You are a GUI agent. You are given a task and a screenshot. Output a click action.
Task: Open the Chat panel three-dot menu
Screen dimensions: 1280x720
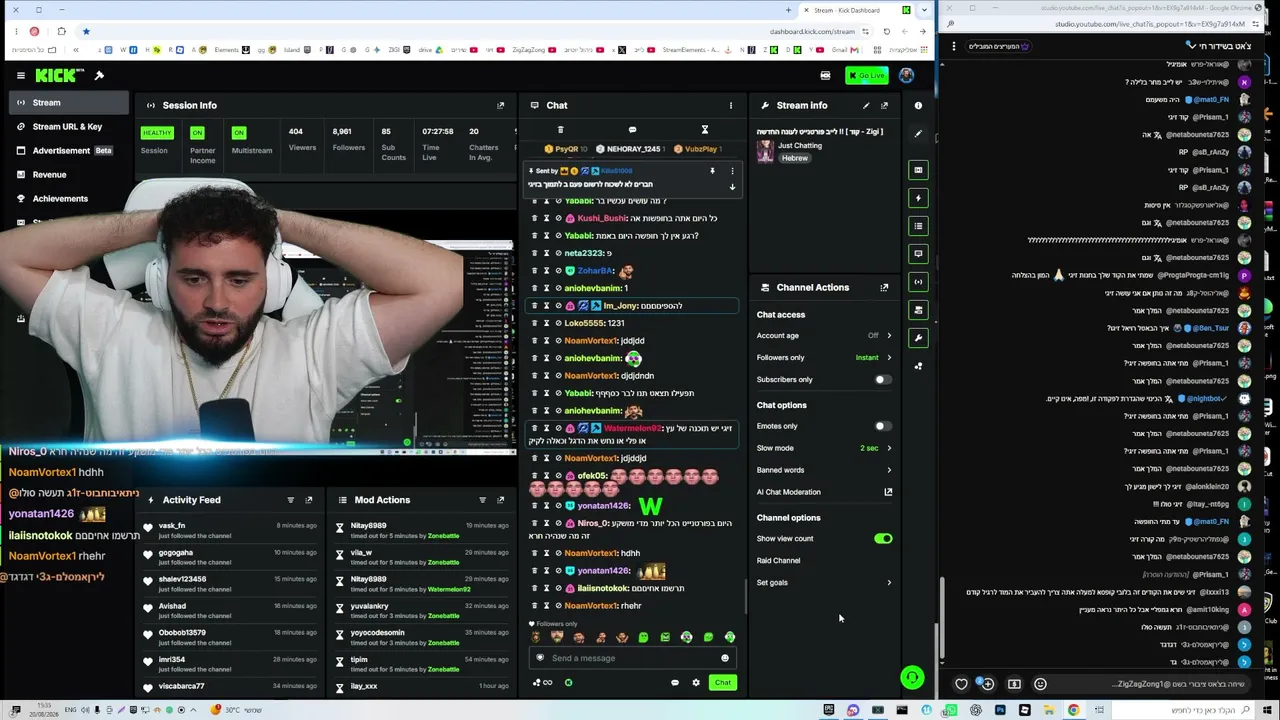731,105
